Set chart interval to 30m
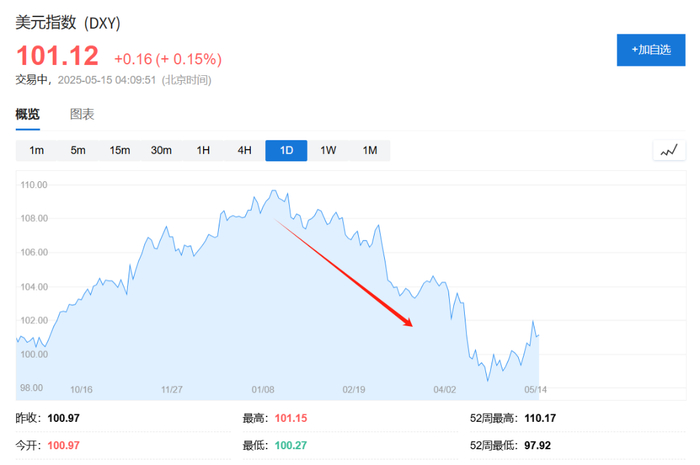 tap(161, 151)
